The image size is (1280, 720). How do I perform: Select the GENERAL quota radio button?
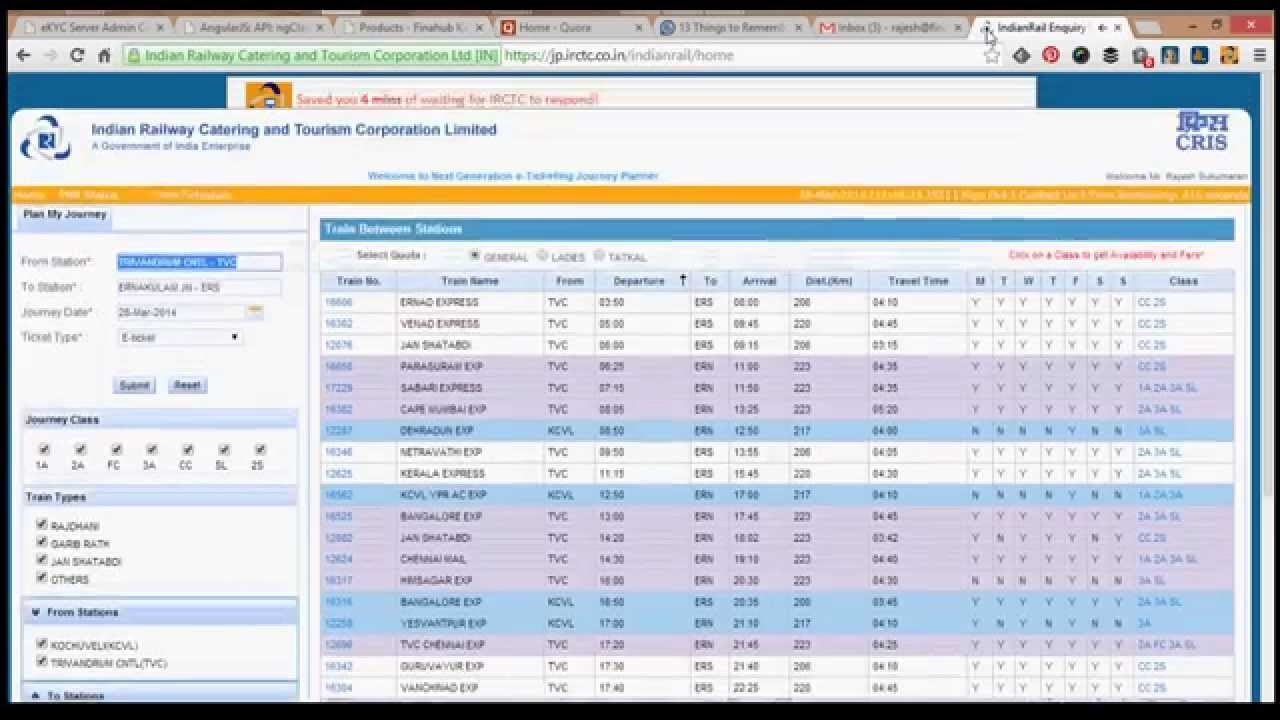[x=475, y=256]
